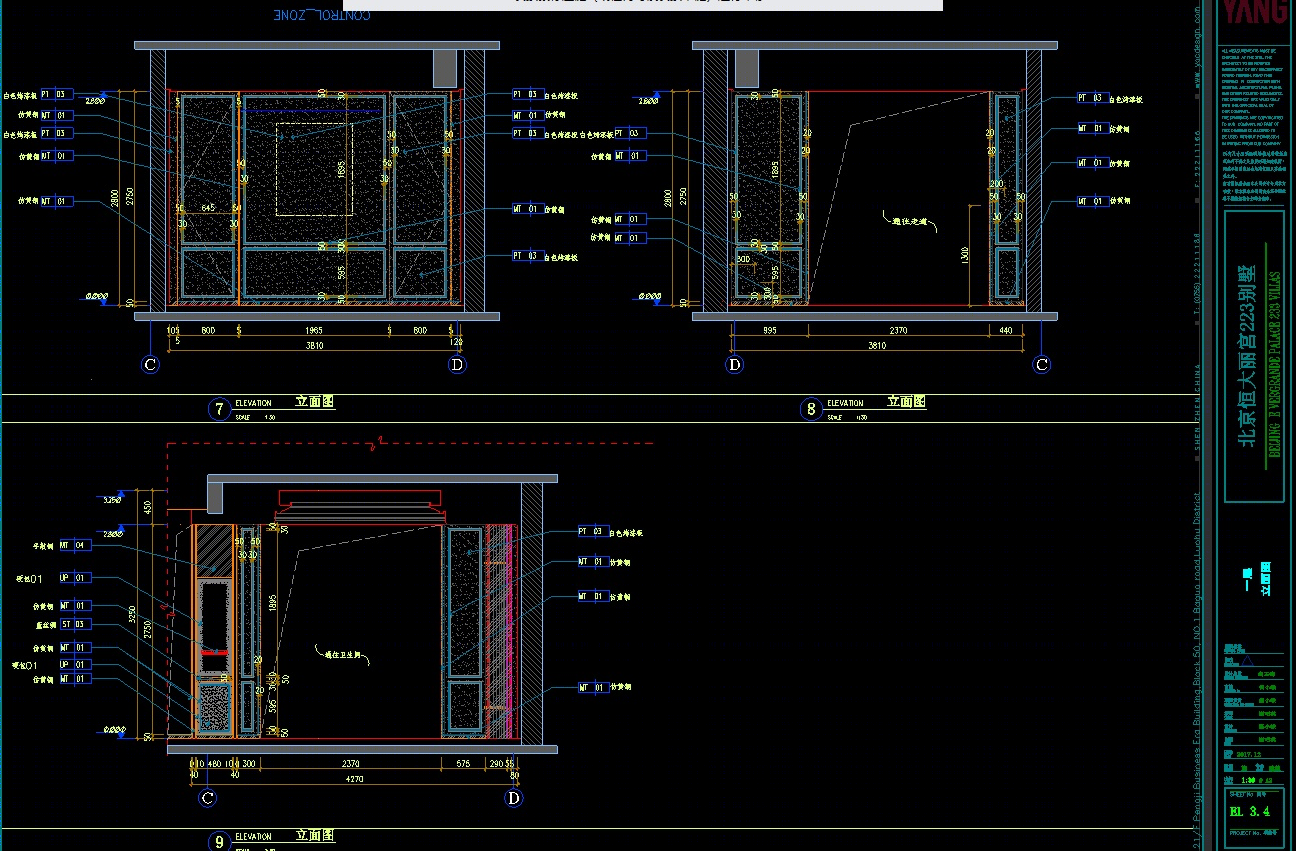The width and height of the screenshot is (1296, 851).
Task: Select topmost PT 03 tag right of elevation 7
Action: point(529,94)
